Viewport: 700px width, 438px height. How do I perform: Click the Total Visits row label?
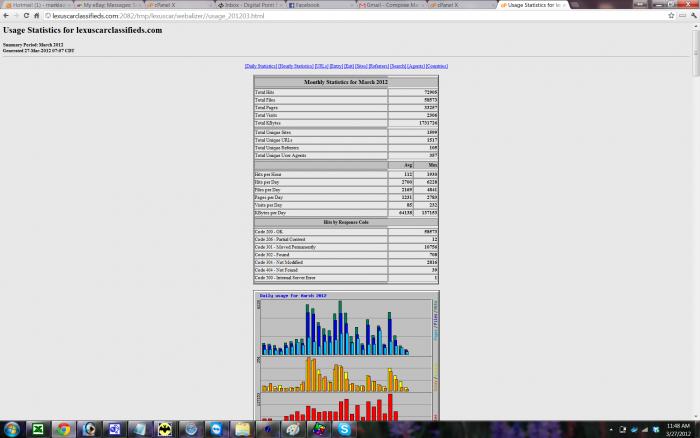(x=266, y=115)
